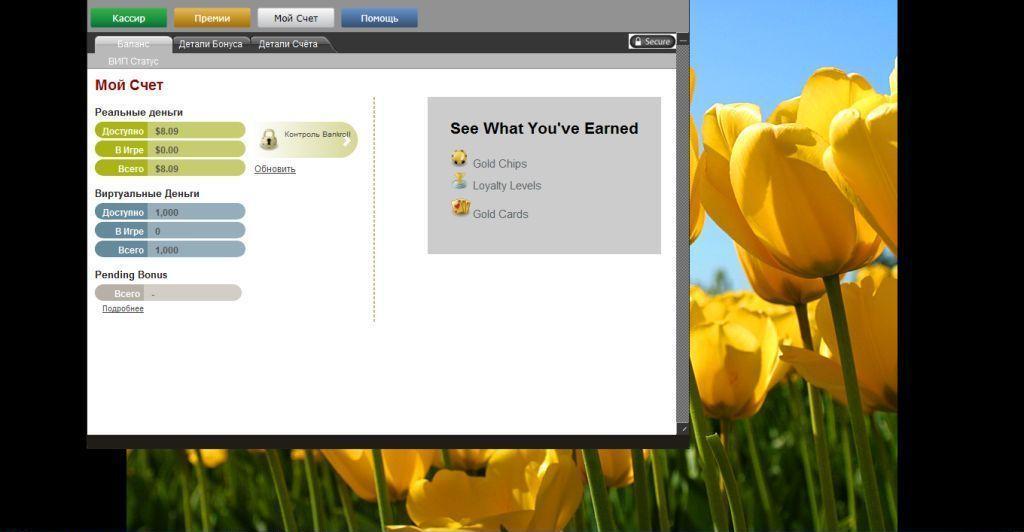The width and height of the screenshot is (1024, 532).
Task: Click the resize grip at window corner
Action: pyautogui.click(x=684, y=429)
